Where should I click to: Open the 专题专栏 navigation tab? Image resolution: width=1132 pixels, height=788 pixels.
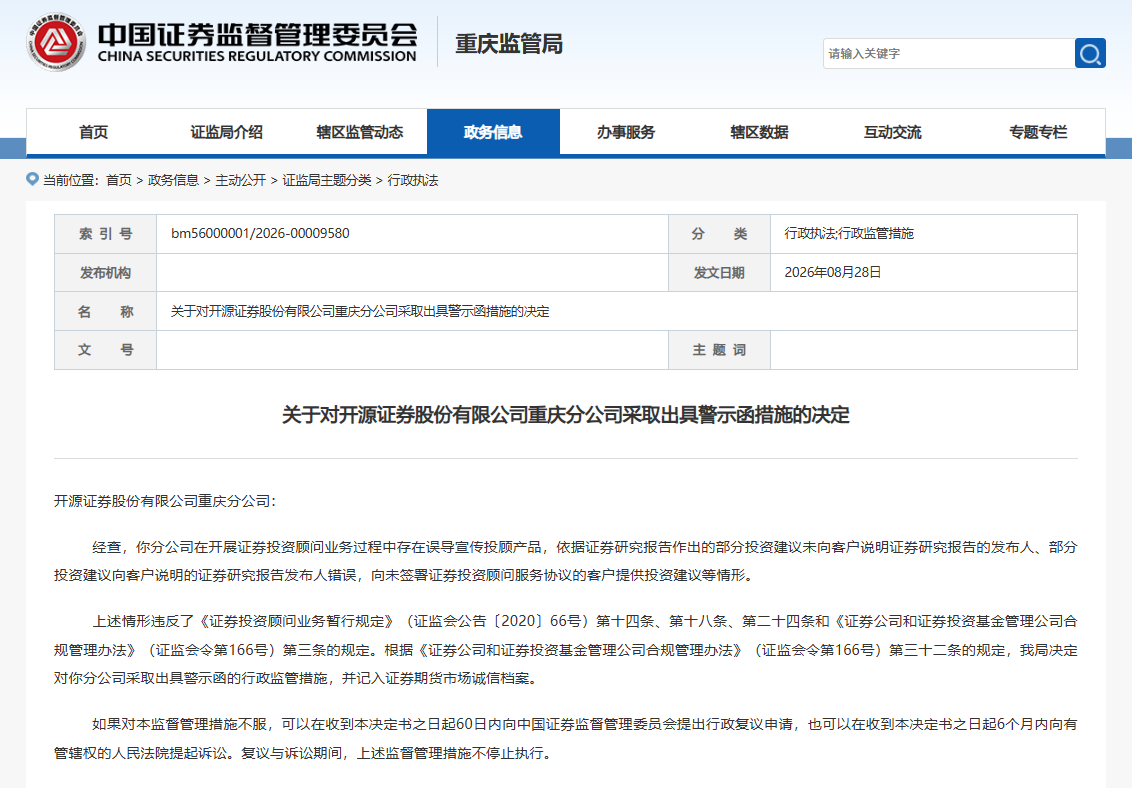click(x=1038, y=132)
